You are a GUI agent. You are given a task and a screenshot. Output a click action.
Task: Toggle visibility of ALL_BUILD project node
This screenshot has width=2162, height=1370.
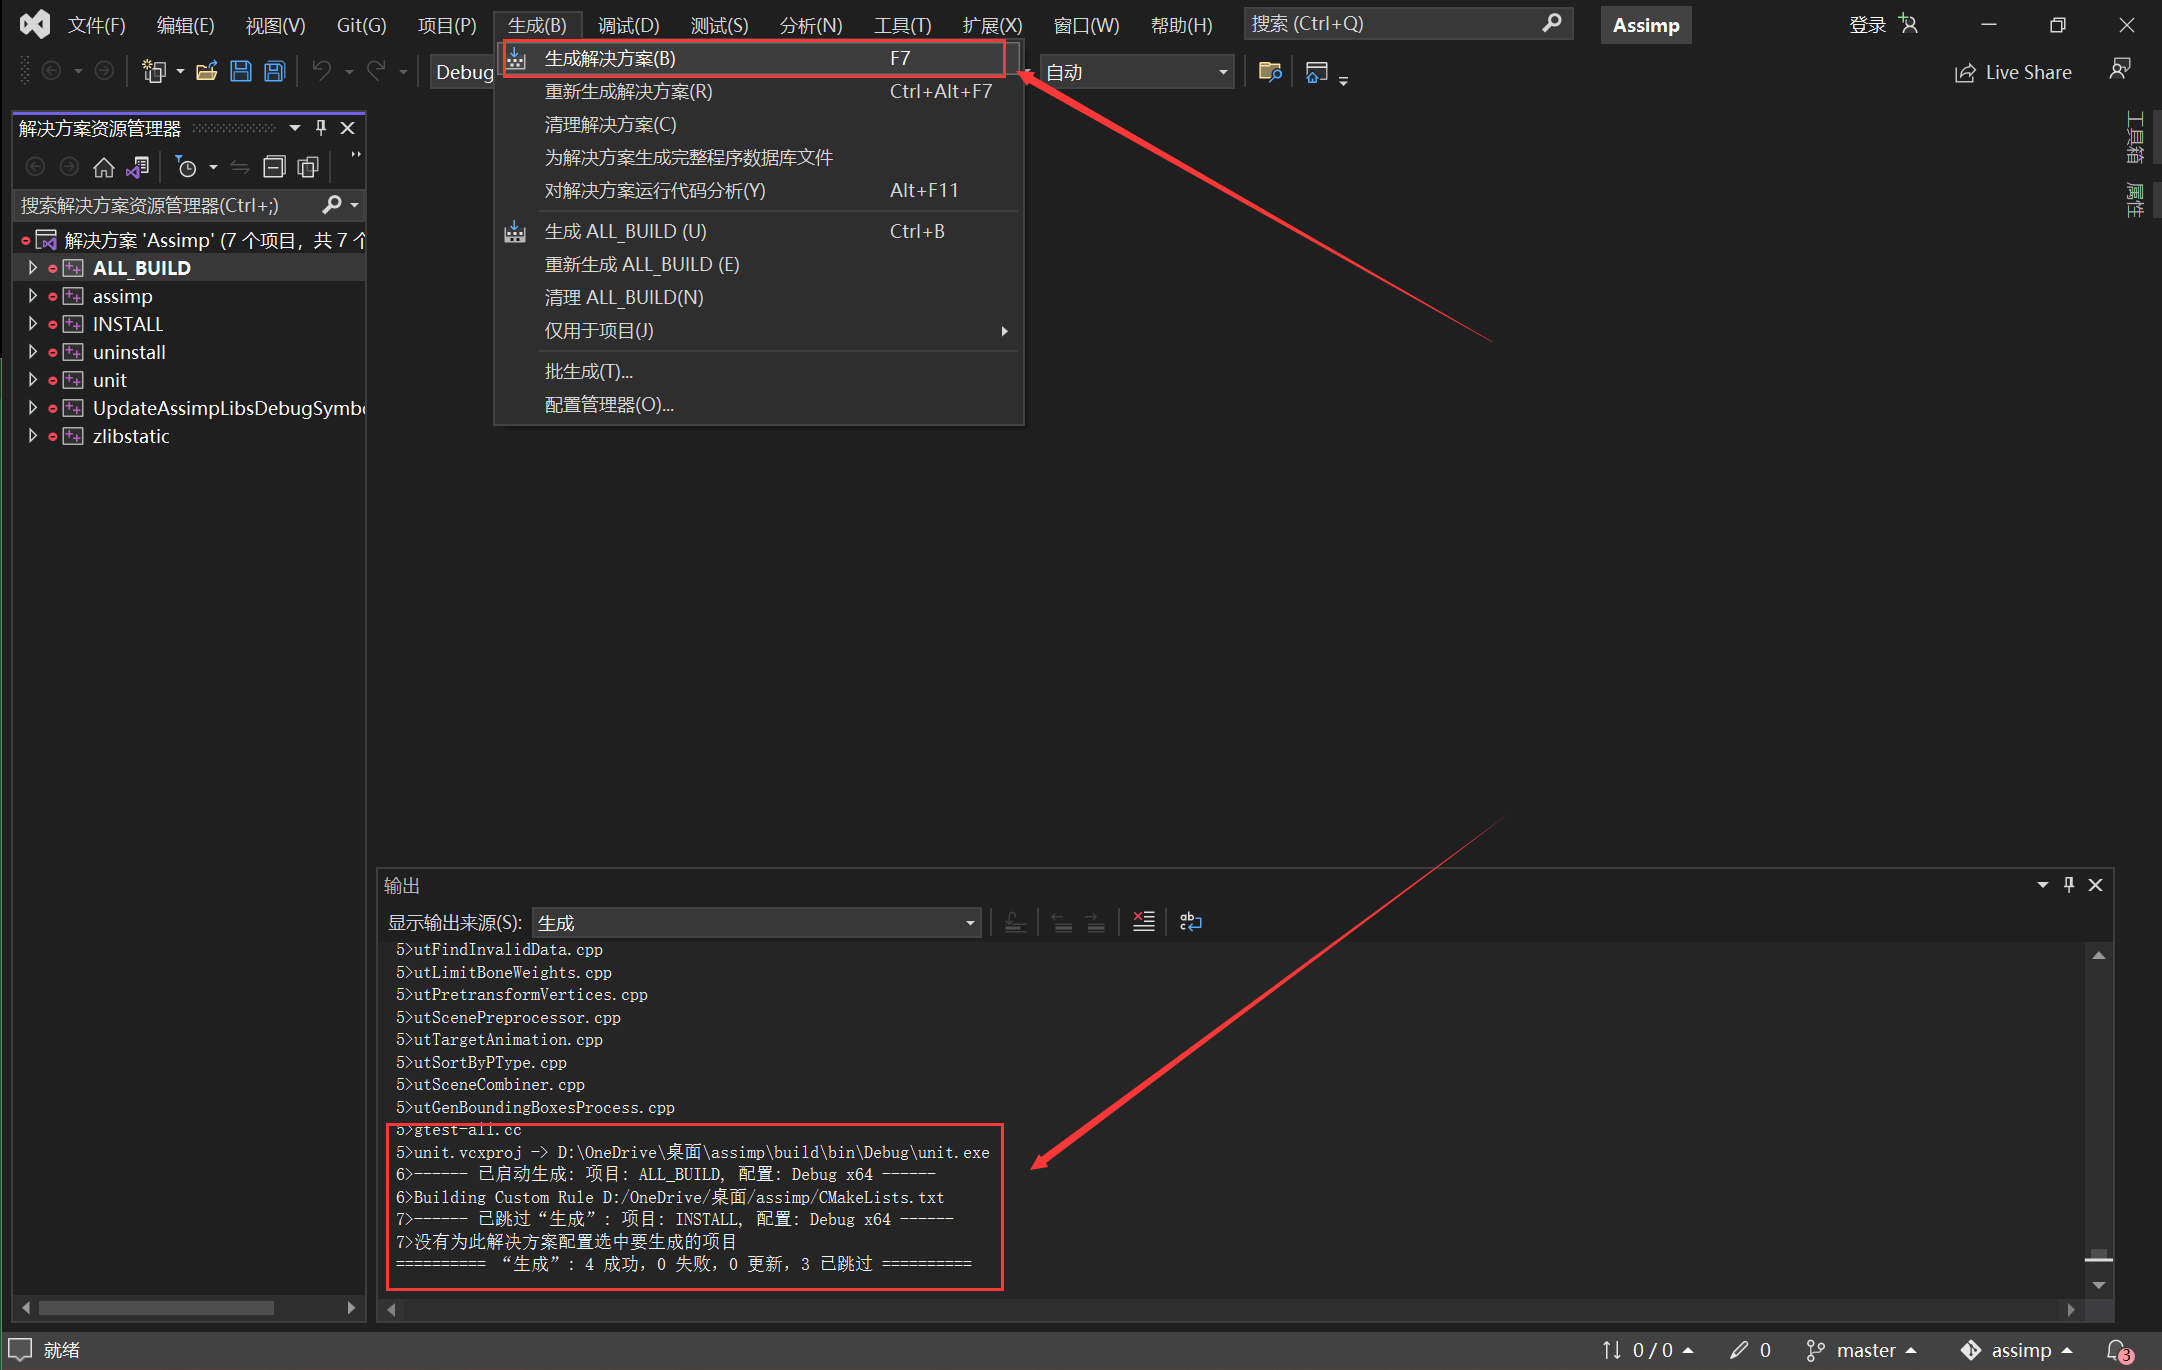35,266
